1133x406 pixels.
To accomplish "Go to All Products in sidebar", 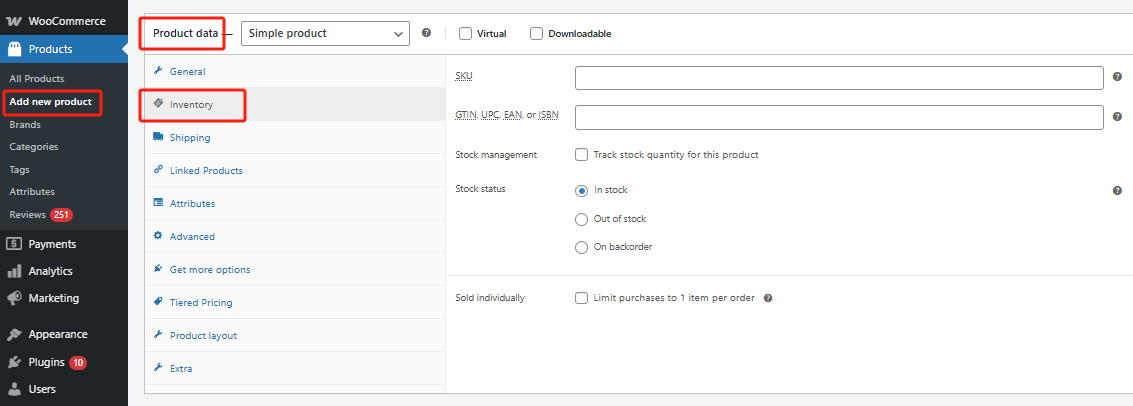I will click(37, 79).
